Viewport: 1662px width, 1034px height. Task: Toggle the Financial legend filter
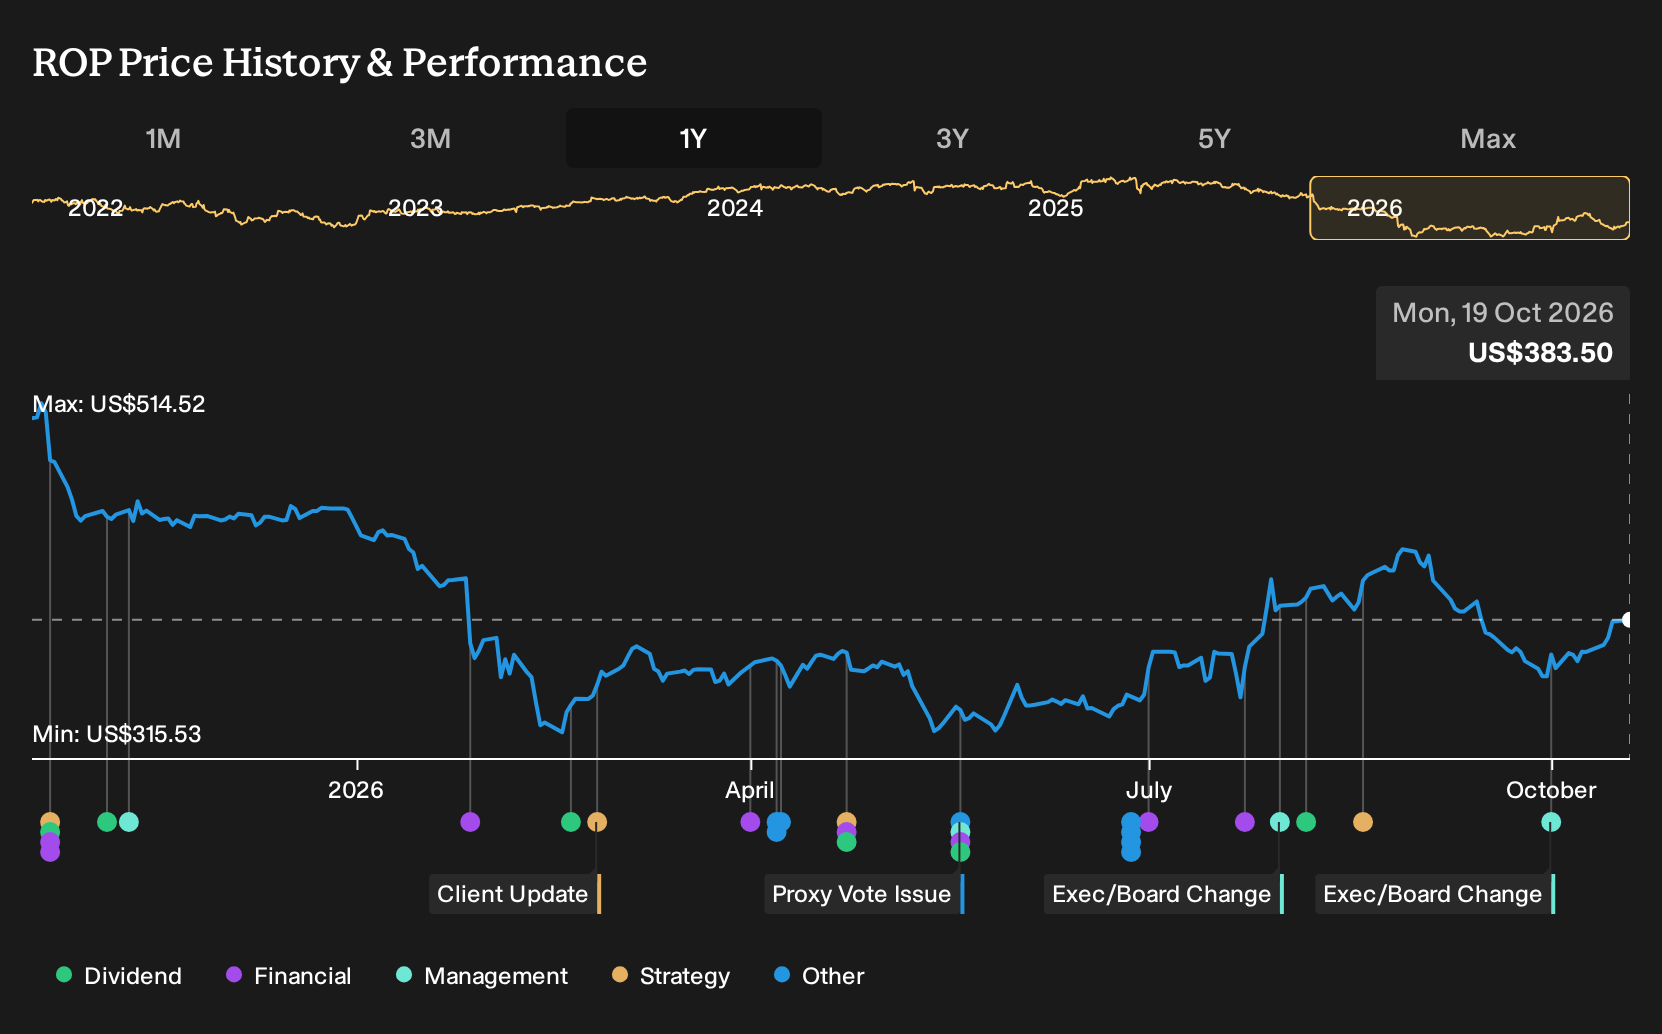[289, 976]
